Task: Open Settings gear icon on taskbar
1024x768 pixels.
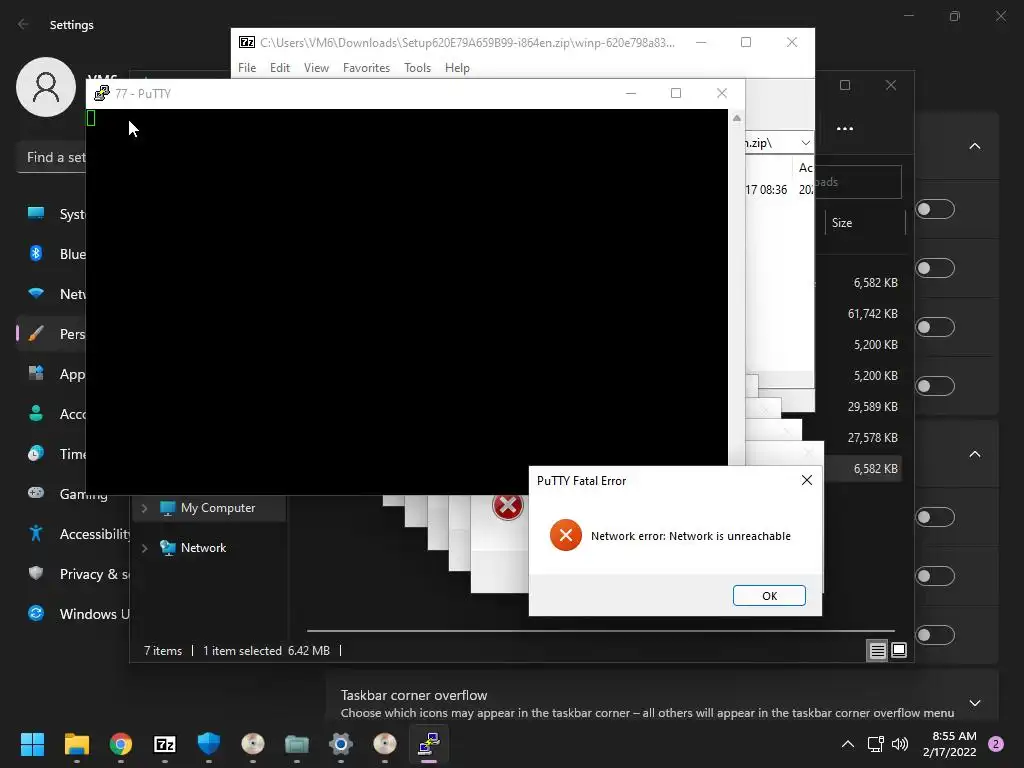Action: (x=340, y=744)
